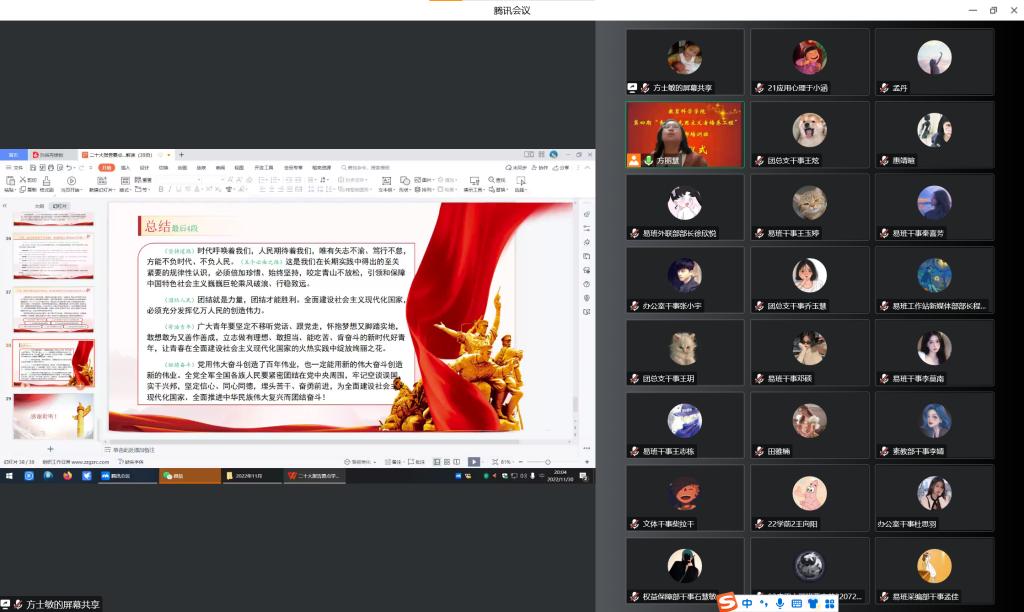Screen dimensions: 1024x612
Task: Open the Sogou soft keyboard icon
Action: click(x=797, y=603)
